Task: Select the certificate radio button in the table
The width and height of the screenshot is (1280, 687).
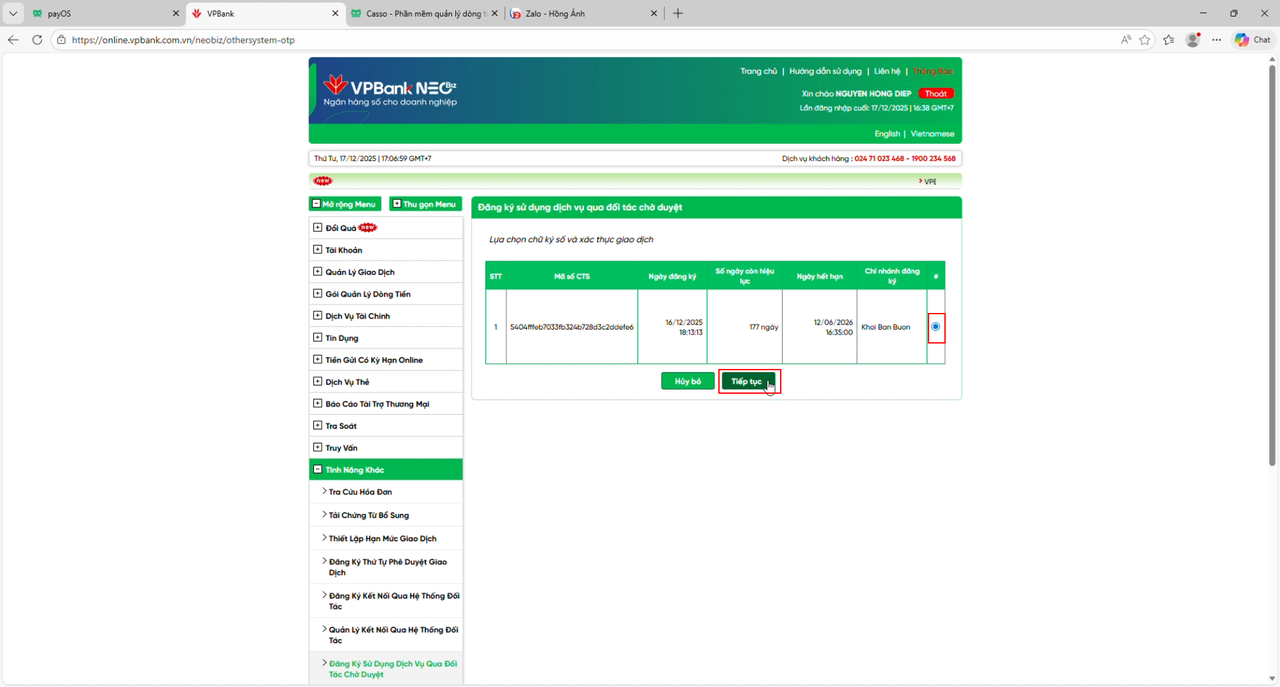Action: point(936,327)
